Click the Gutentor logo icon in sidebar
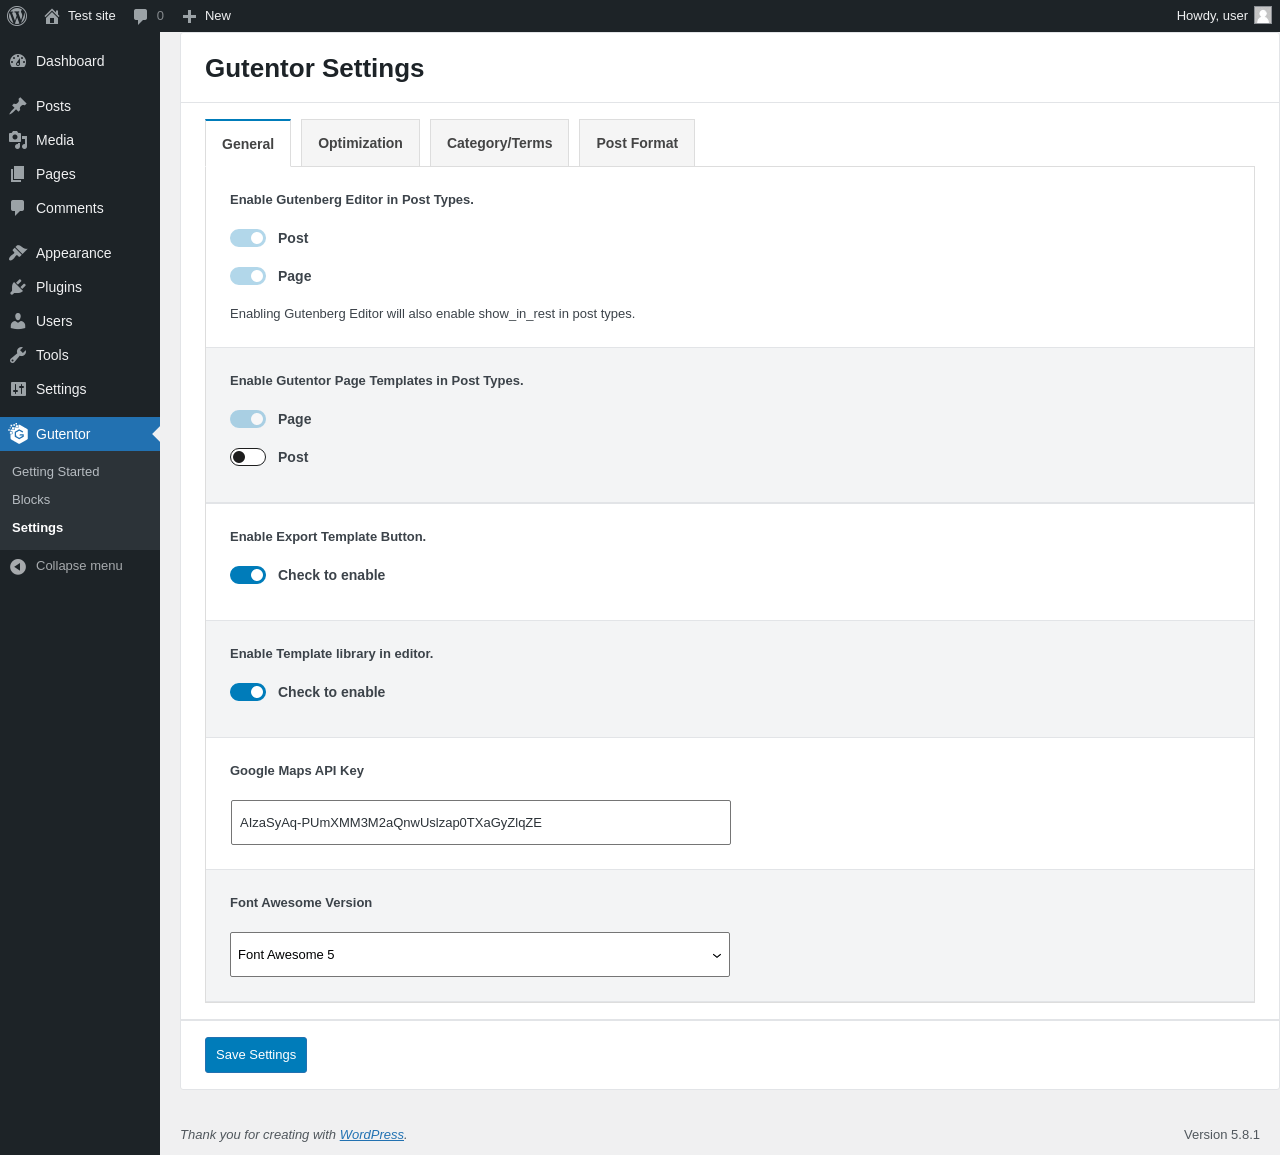 coord(18,434)
